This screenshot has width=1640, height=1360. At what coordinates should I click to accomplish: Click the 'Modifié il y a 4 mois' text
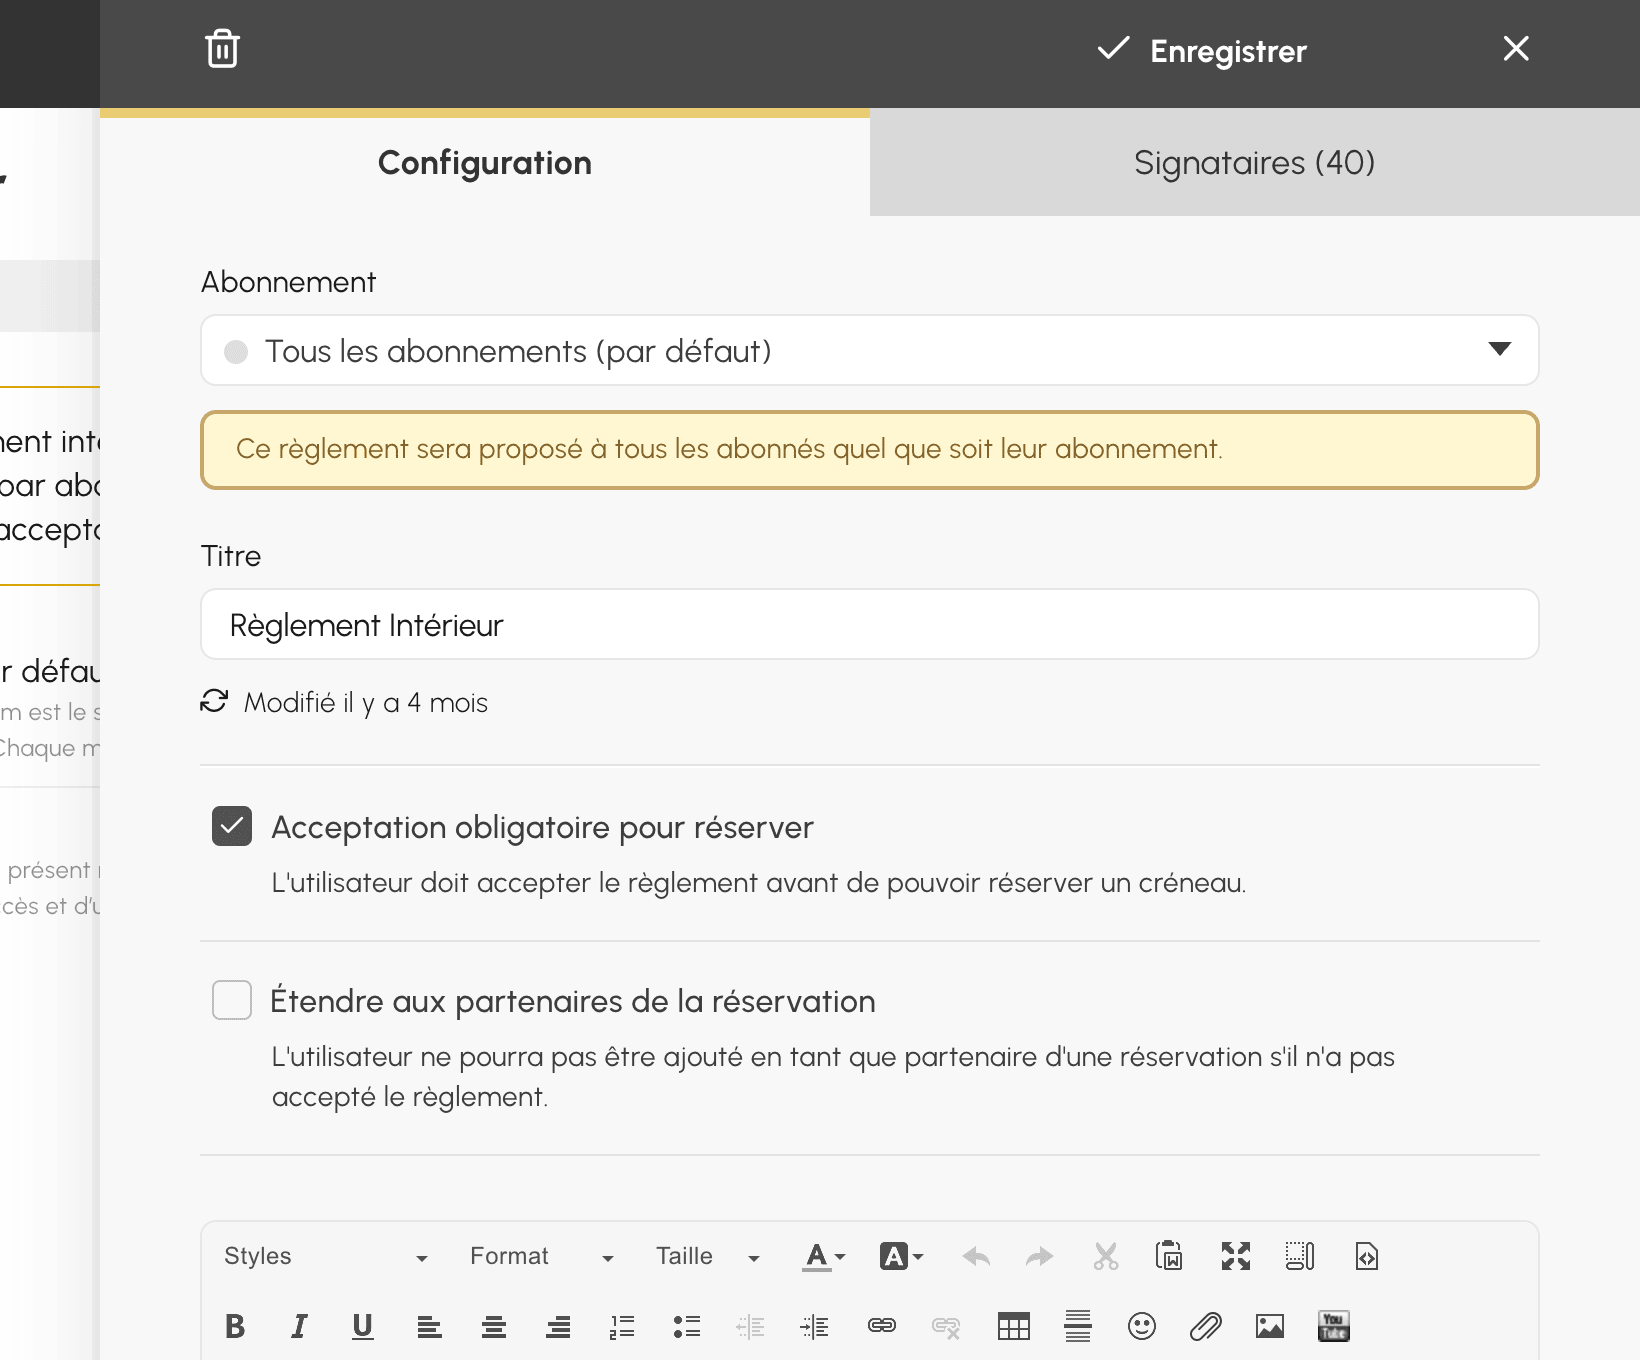[x=366, y=702]
